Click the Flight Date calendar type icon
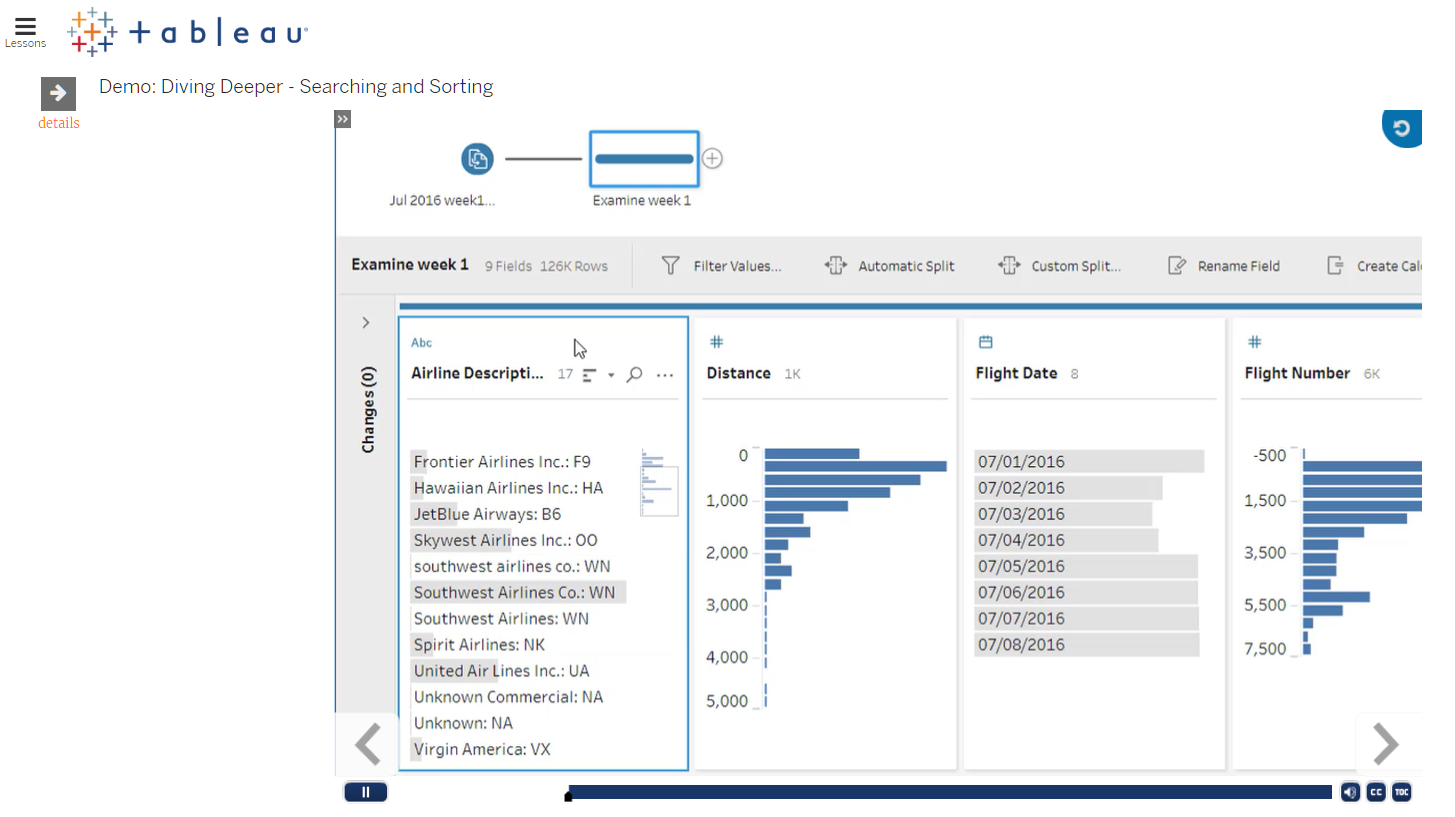1455x817 pixels. [985, 342]
